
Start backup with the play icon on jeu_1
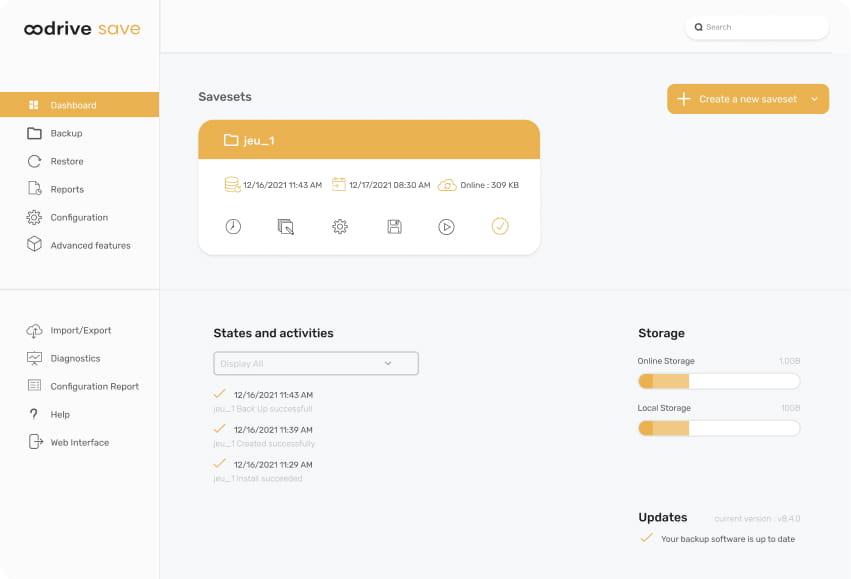(x=446, y=226)
